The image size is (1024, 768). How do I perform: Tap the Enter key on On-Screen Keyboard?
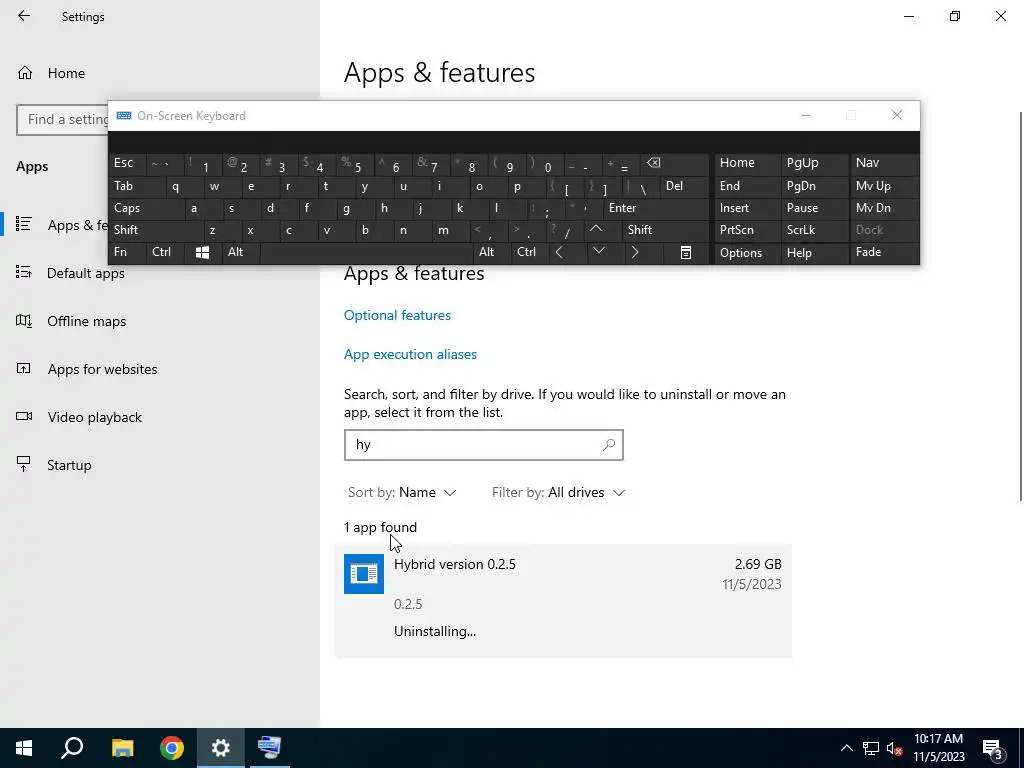(656, 208)
